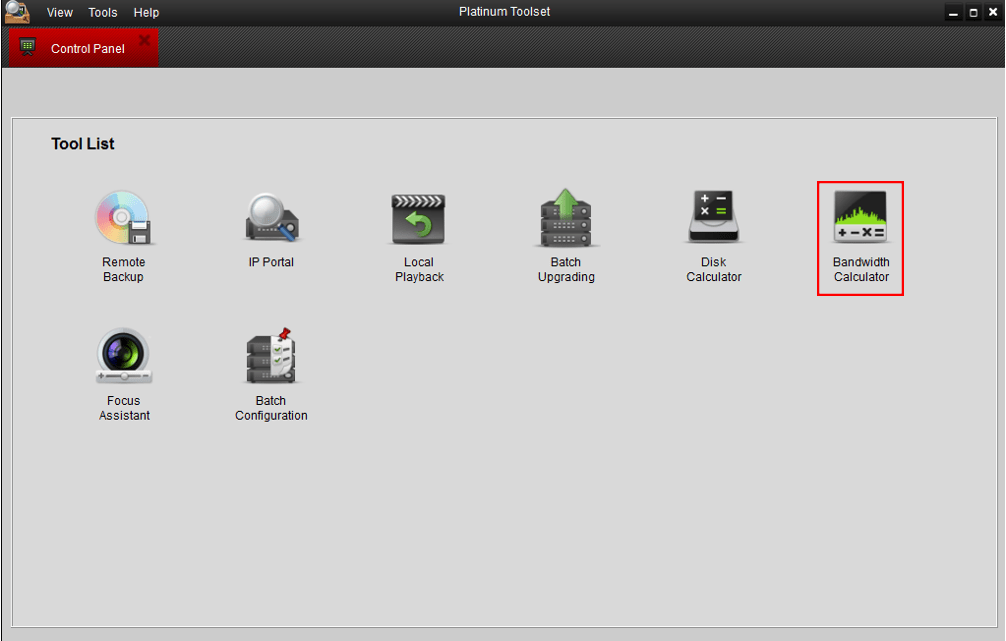Click the Control Panel tab icon
The width and height of the screenshot is (1006, 641).
pos(27,46)
